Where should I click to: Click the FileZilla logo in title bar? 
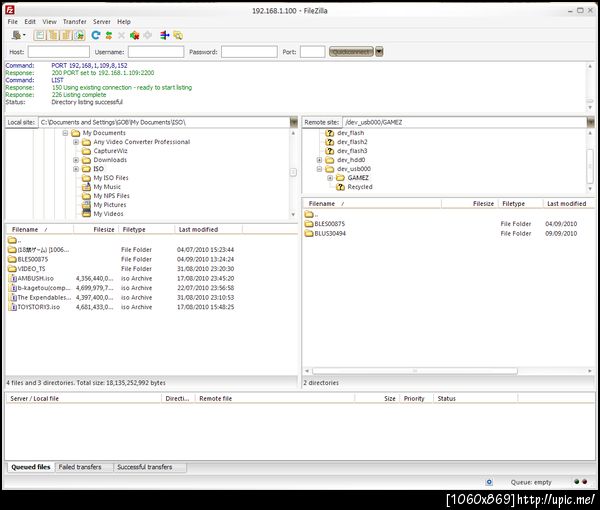coord(10,10)
